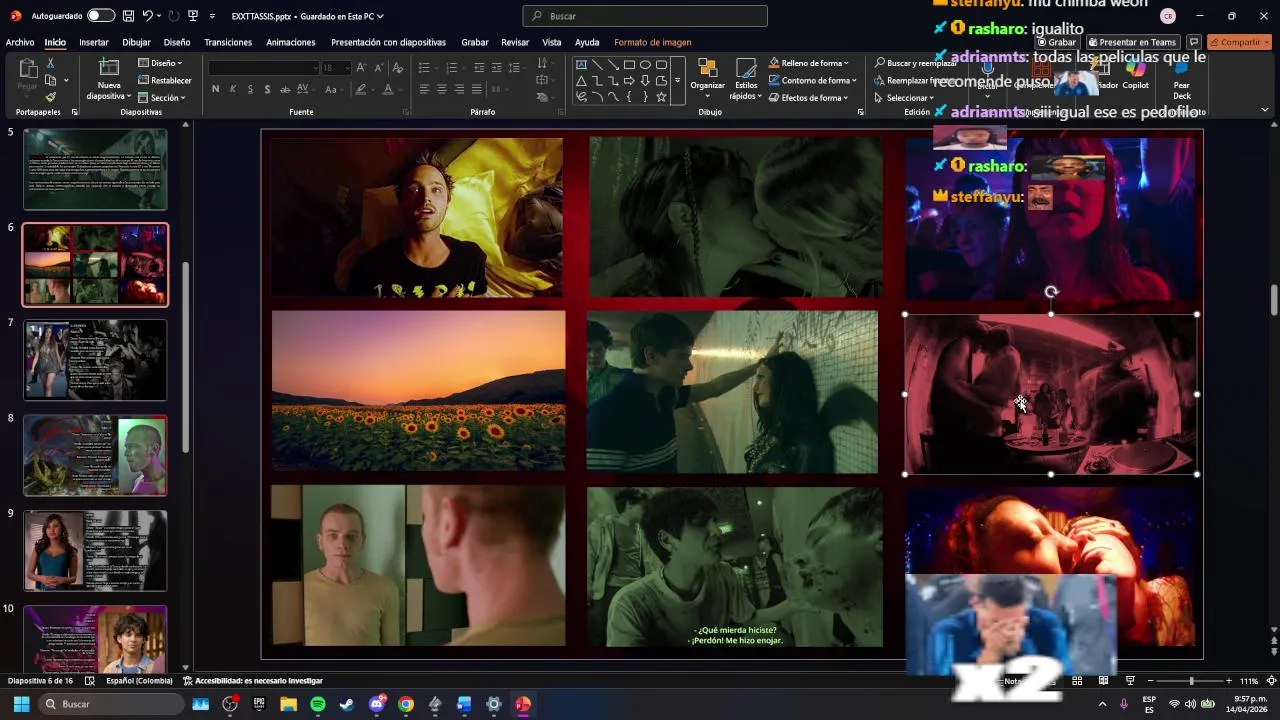The width and height of the screenshot is (1280, 720).
Task: Click Accesibilidad: es necesario investigar
Action: pyautogui.click(x=253, y=681)
